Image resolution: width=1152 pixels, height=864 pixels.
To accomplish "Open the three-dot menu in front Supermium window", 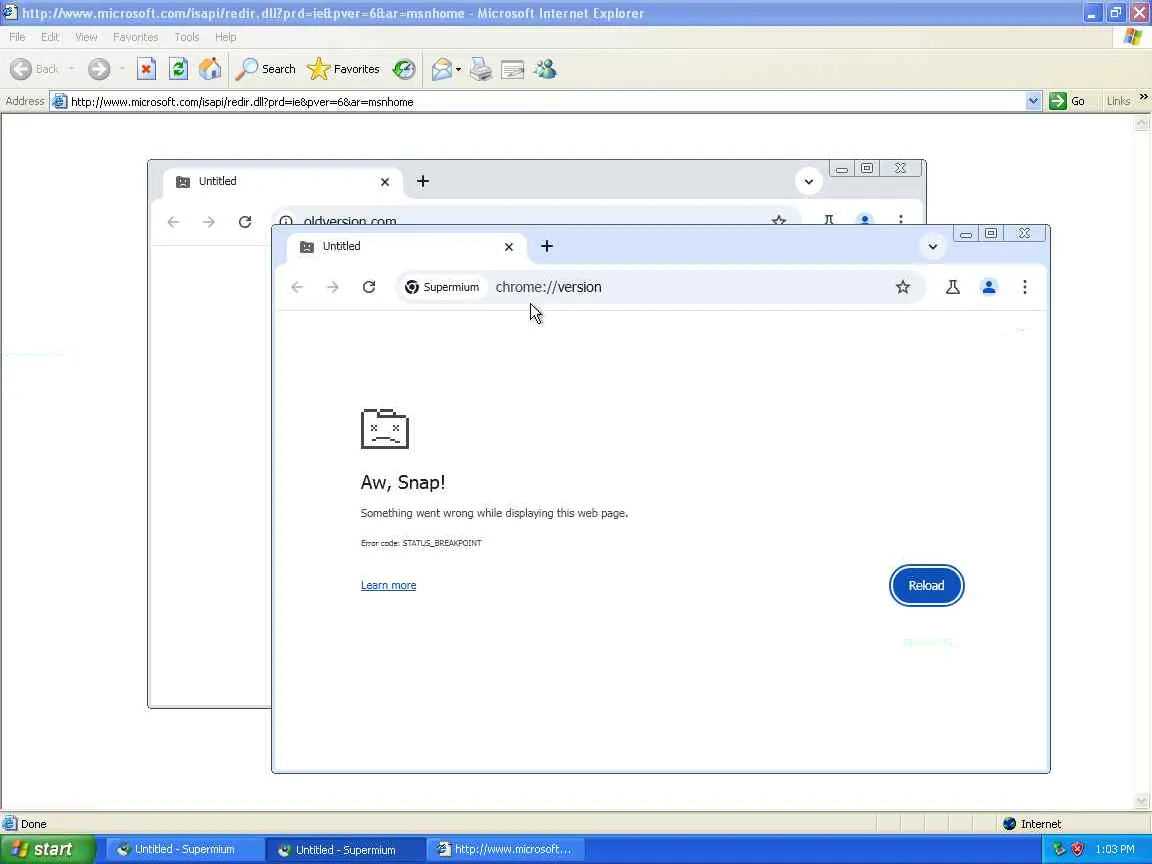I will 1025,287.
